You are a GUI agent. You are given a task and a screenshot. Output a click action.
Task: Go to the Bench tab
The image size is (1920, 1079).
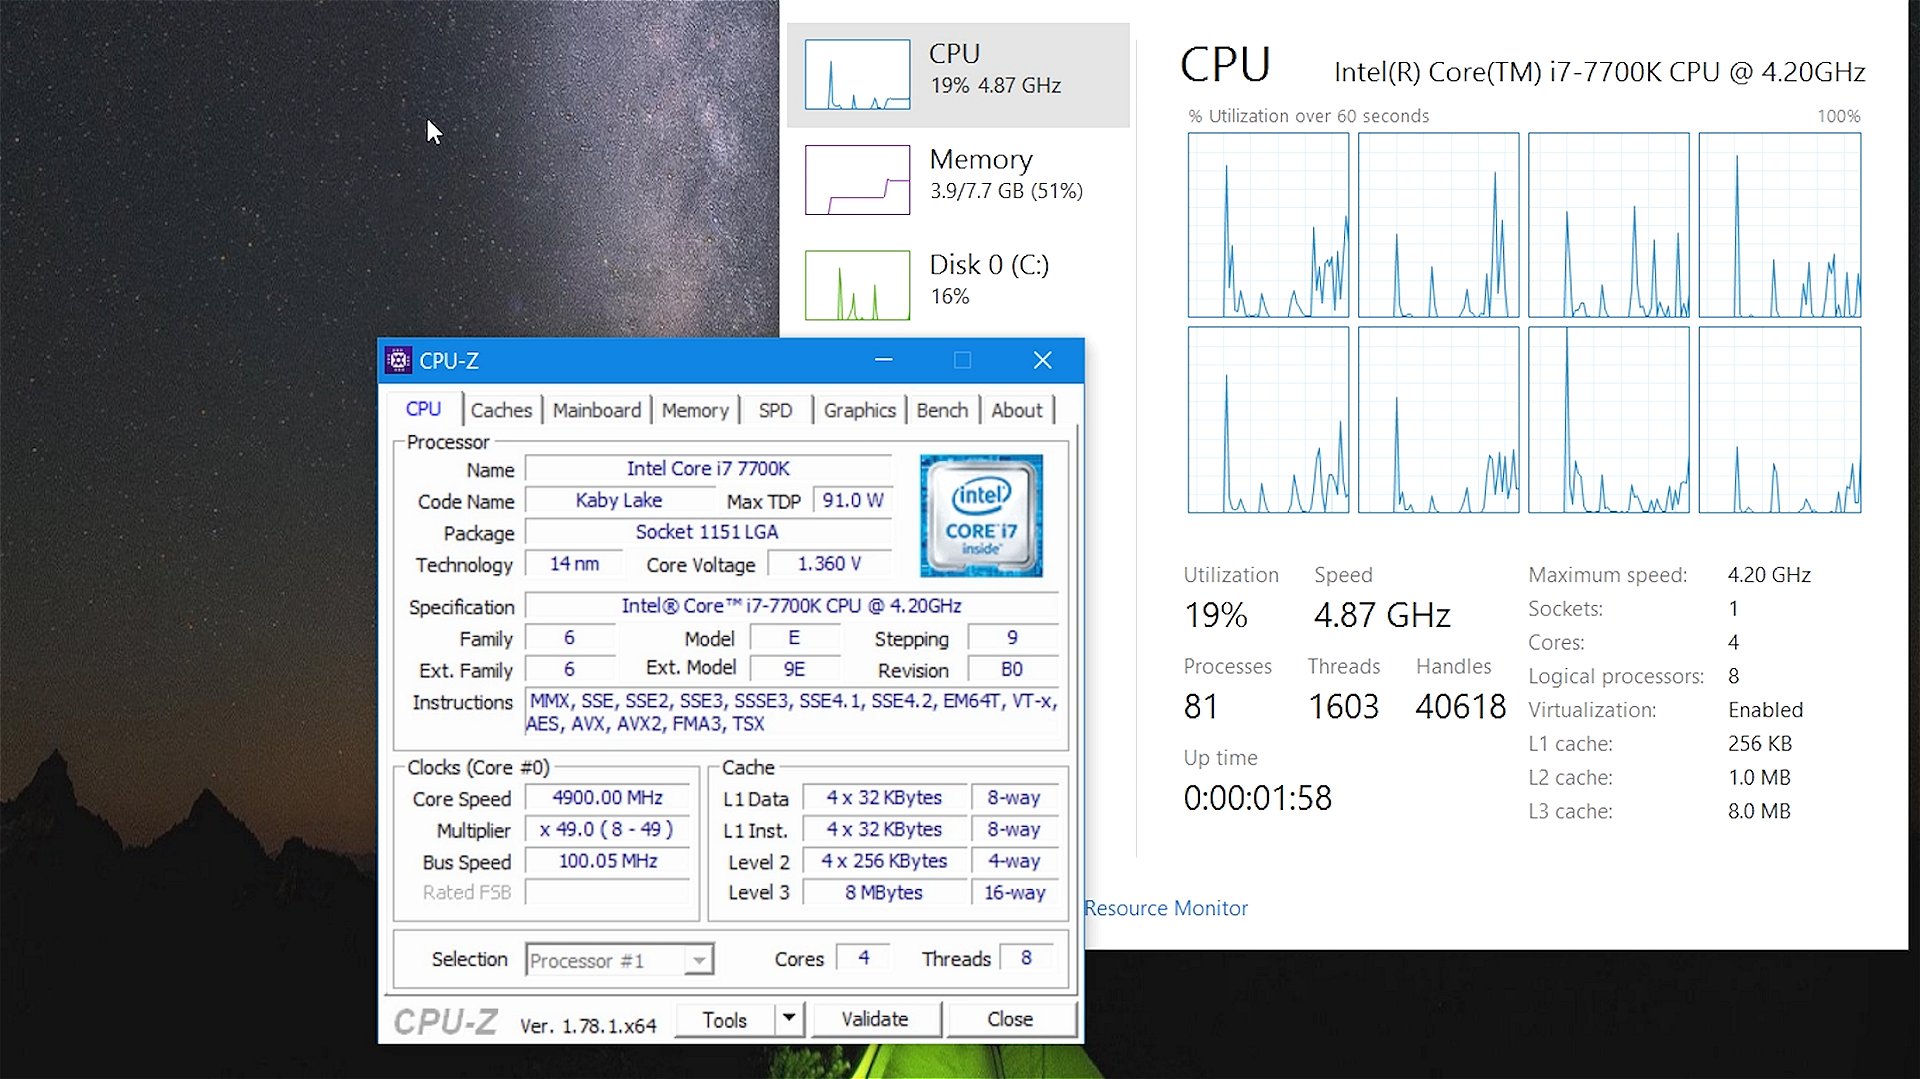point(942,410)
